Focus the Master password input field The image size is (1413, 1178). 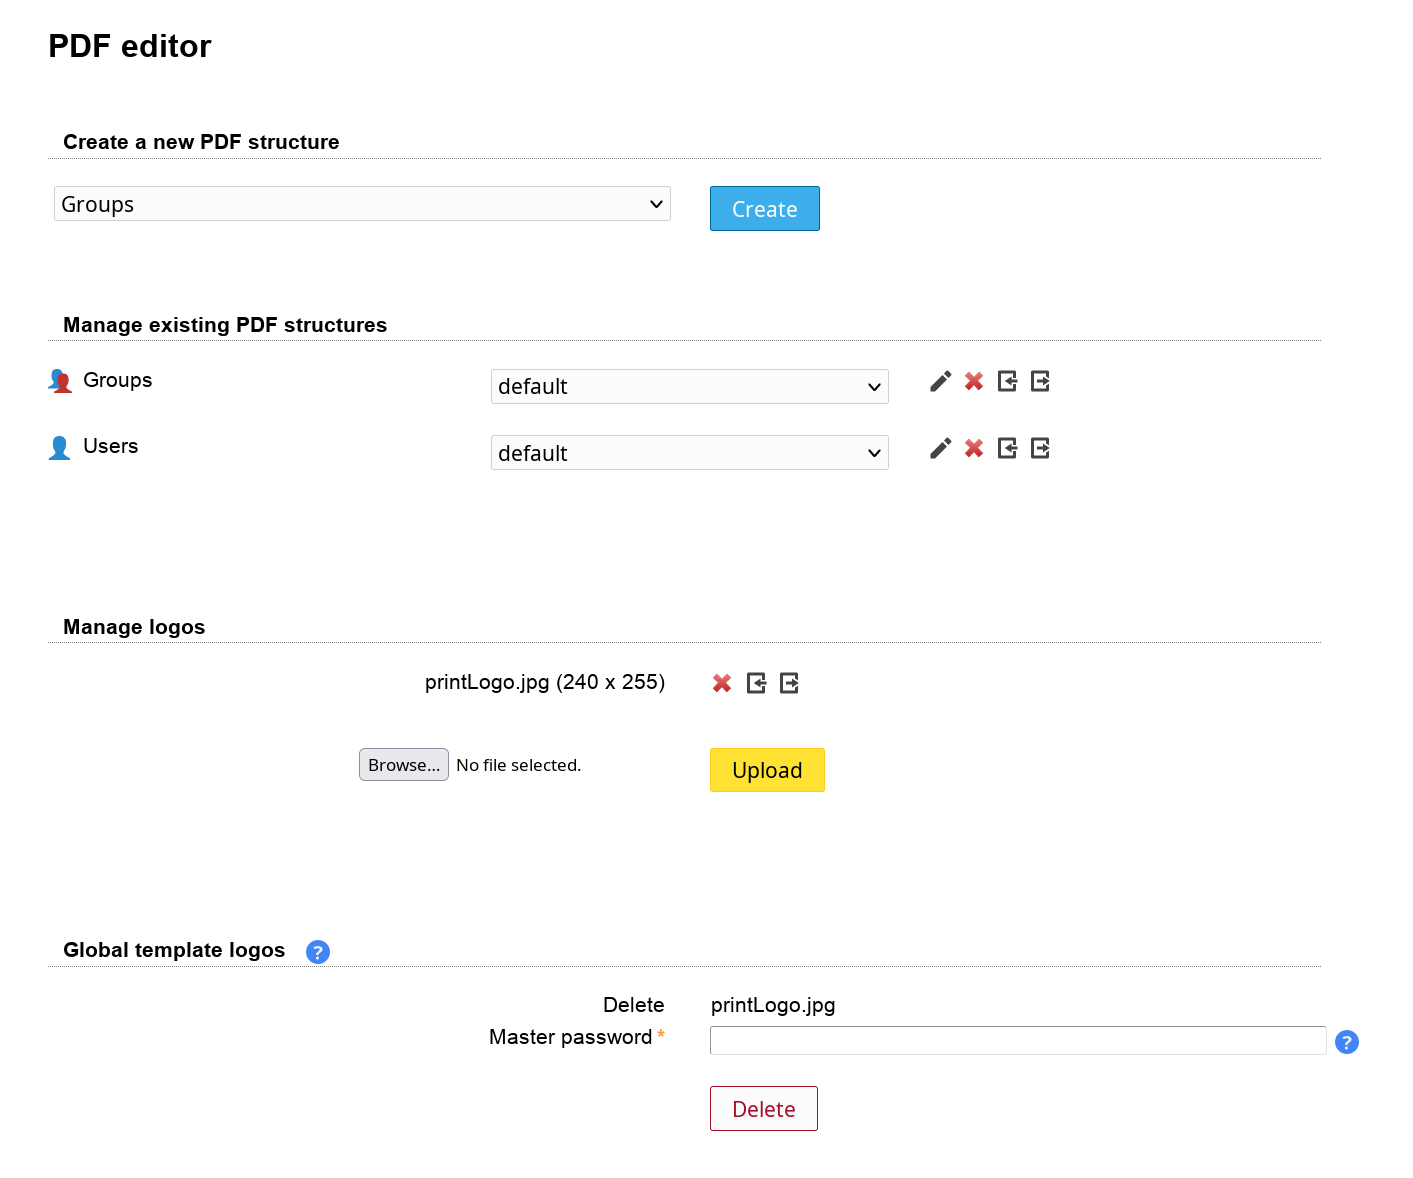[1017, 1041]
